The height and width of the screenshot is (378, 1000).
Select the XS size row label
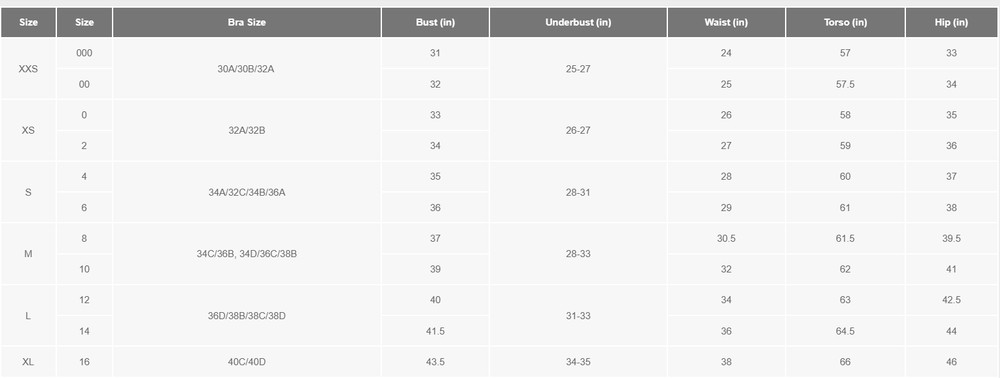tap(28, 130)
